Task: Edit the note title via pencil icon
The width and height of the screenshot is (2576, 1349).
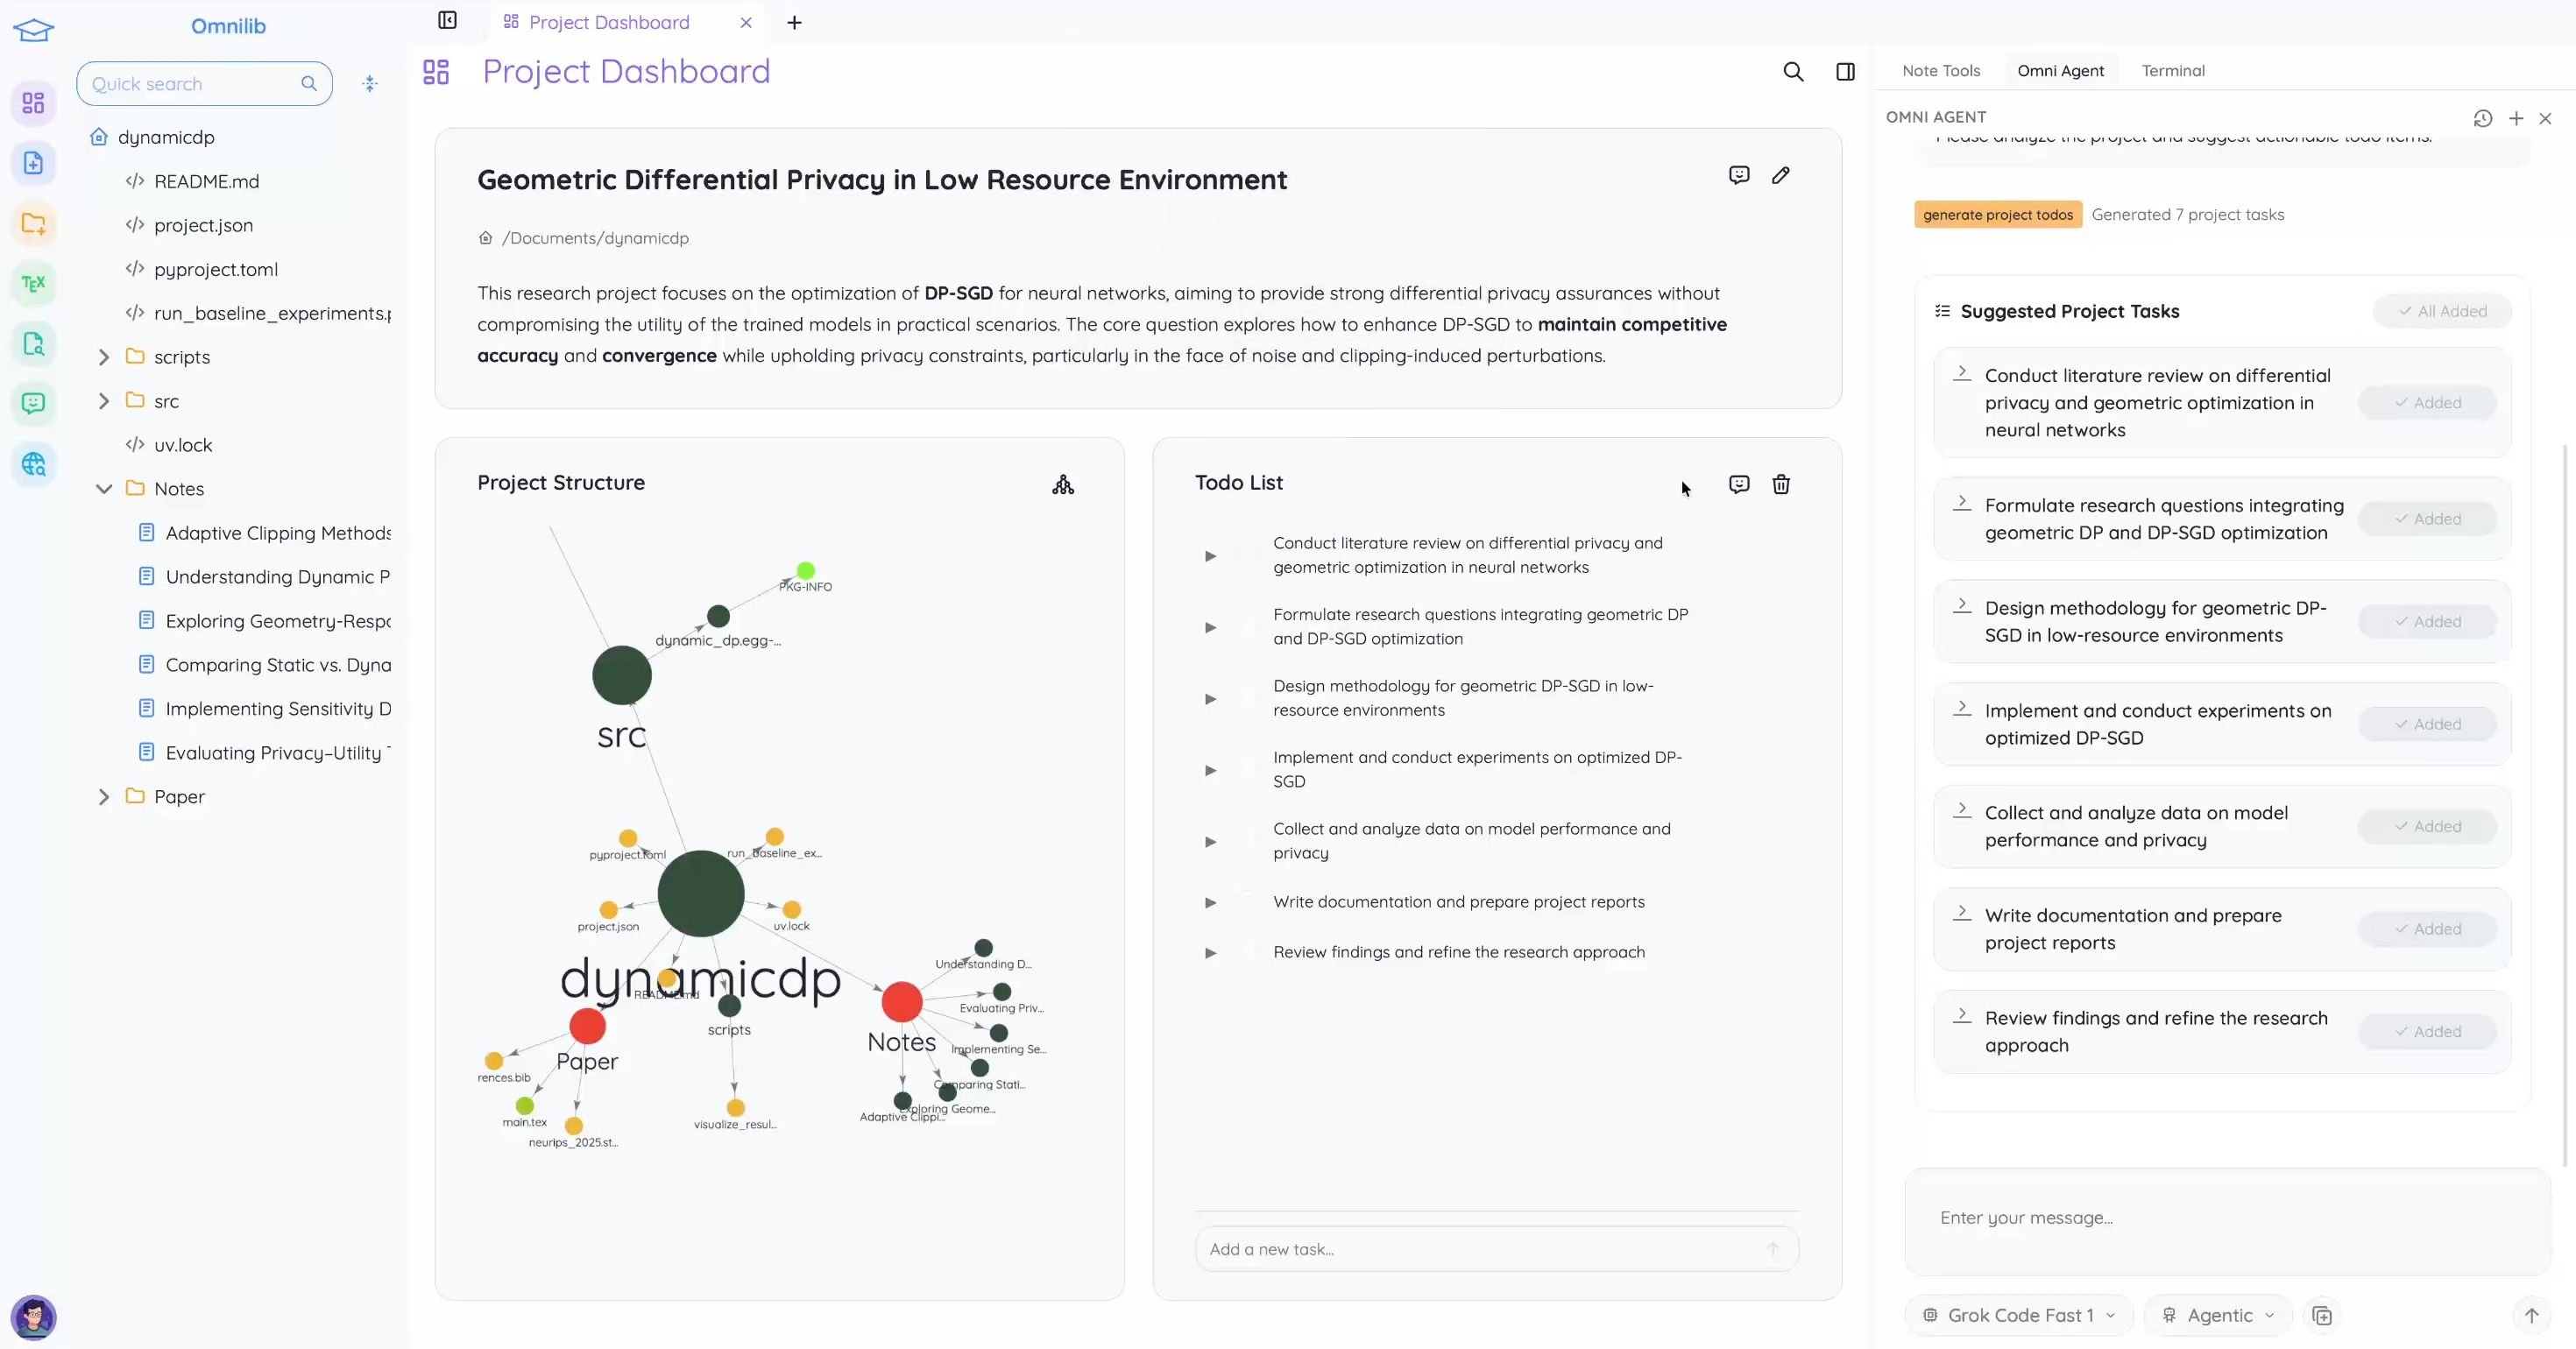Action: [1782, 175]
